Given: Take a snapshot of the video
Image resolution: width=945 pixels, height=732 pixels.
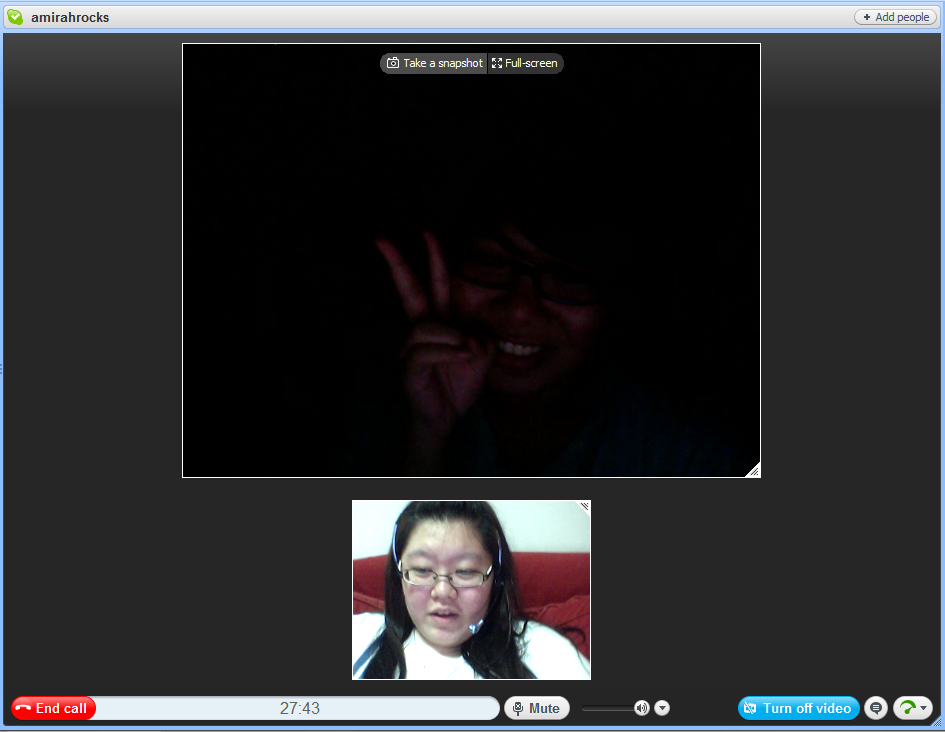Looking at the screenshot, I should tap(434, 63).
